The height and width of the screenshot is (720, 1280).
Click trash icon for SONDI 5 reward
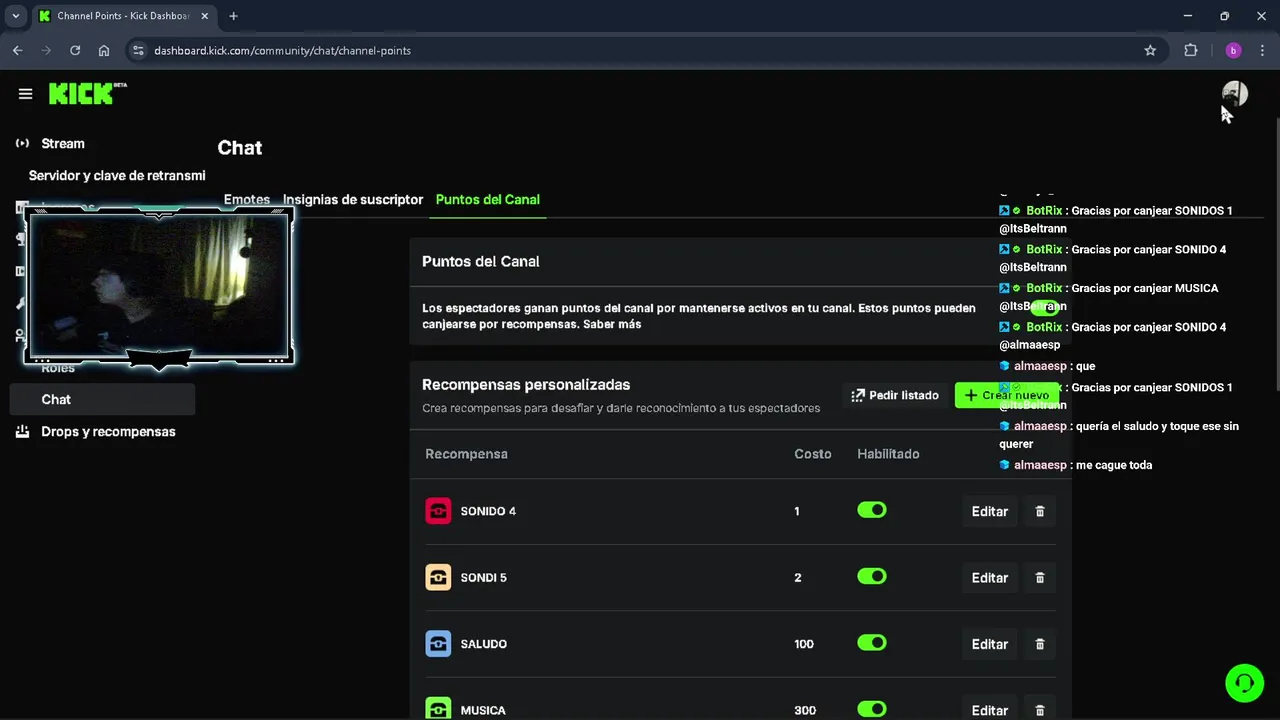coord(1040,578)
